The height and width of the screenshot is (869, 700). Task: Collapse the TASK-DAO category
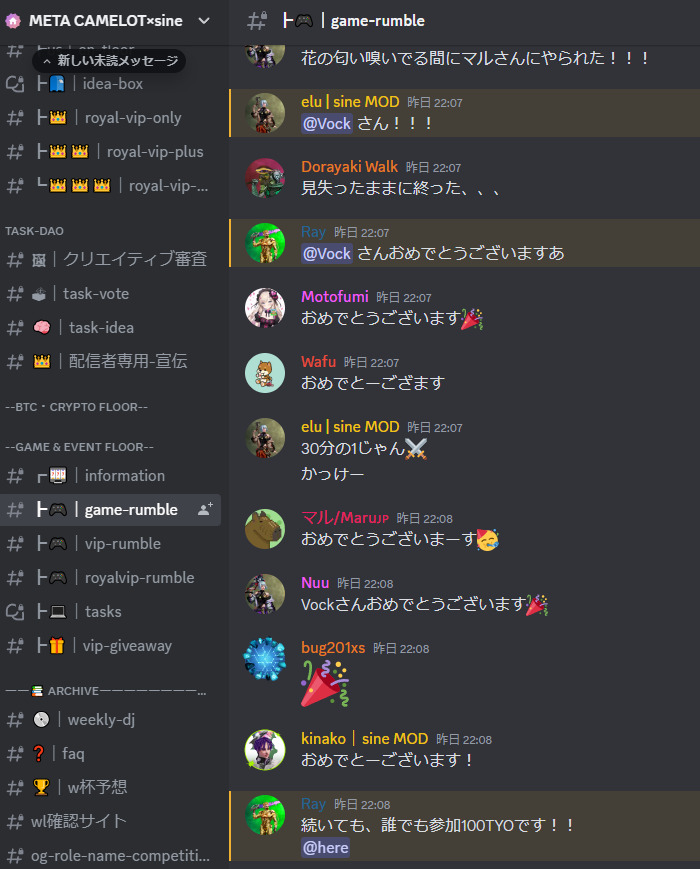pyautogui.click(x=34, y=231)
